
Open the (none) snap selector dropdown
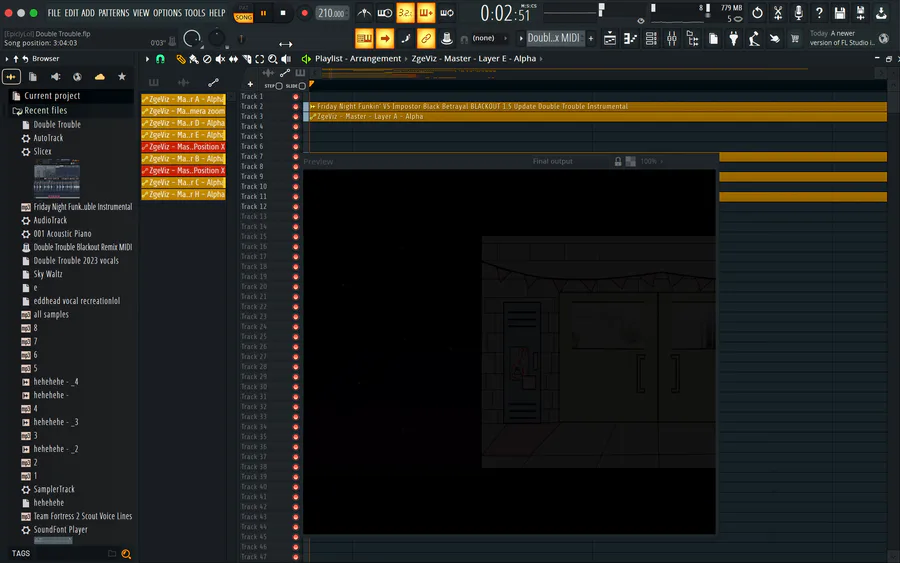tap(485, 38)
